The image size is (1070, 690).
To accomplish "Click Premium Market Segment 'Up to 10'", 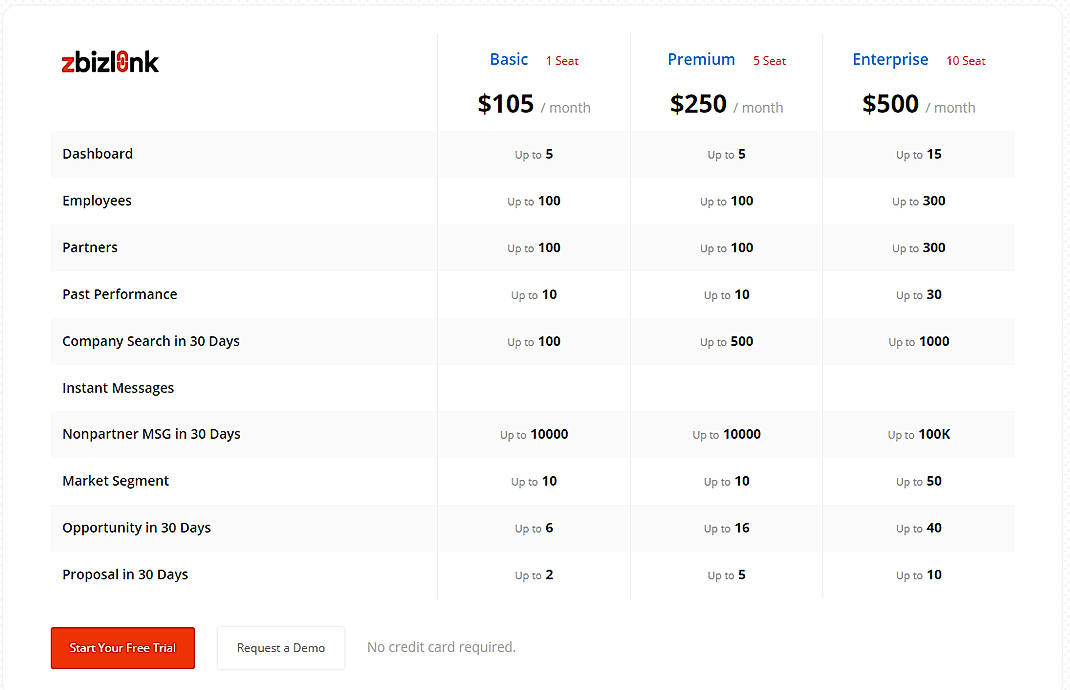I will [x=726, y=481].
